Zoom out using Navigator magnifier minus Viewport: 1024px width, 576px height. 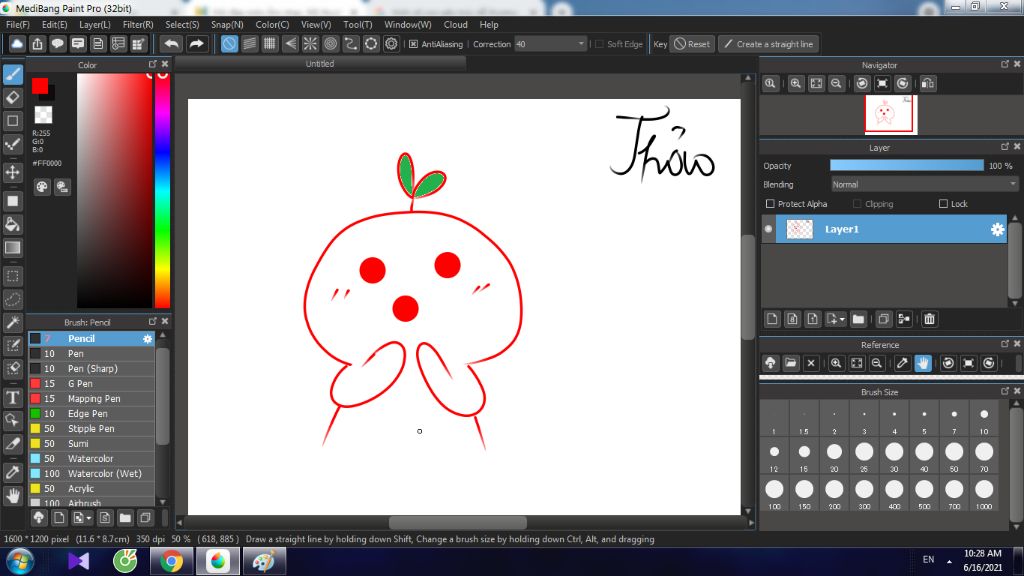[836, 84]
